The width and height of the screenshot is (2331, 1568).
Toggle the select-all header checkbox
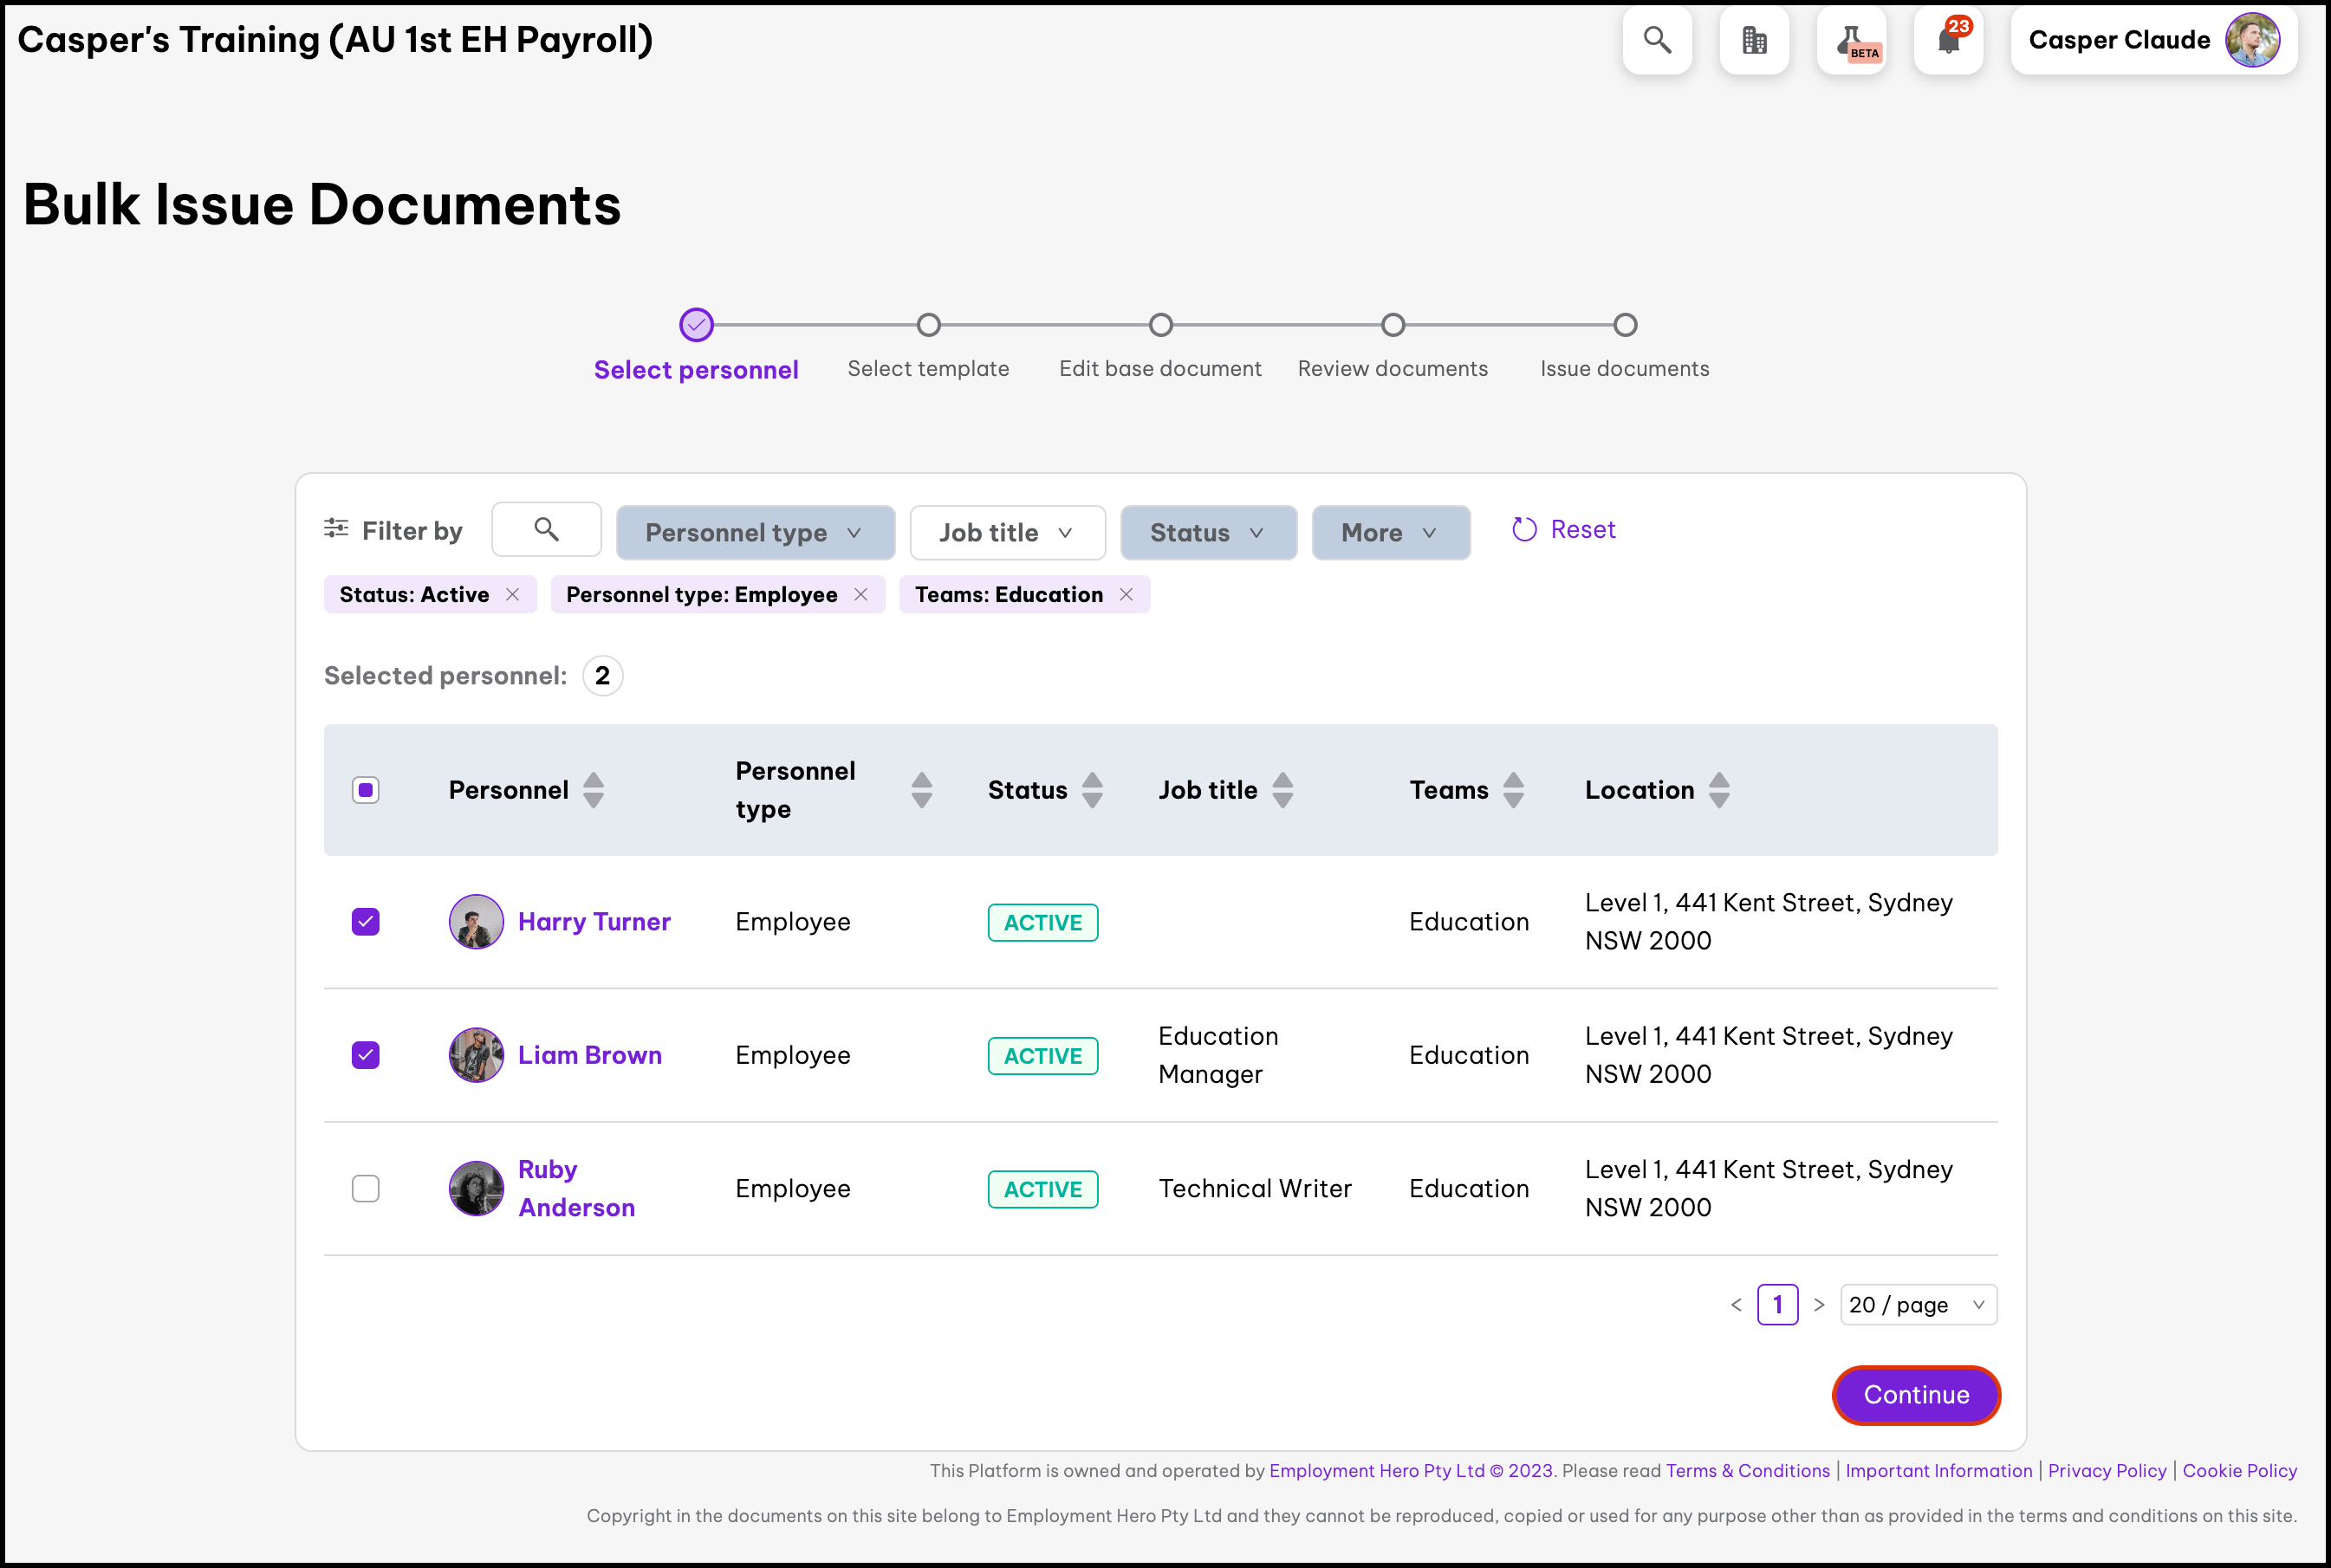click(x=366, y=790)
